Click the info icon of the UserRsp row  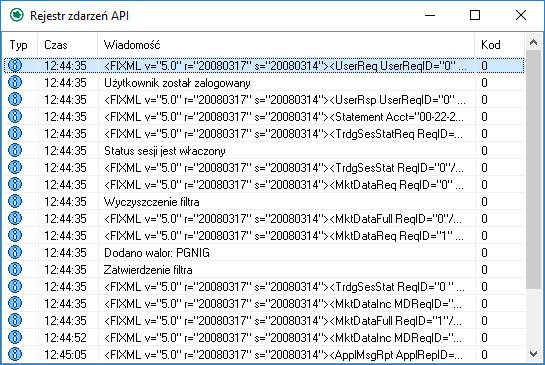pos(15,99)
